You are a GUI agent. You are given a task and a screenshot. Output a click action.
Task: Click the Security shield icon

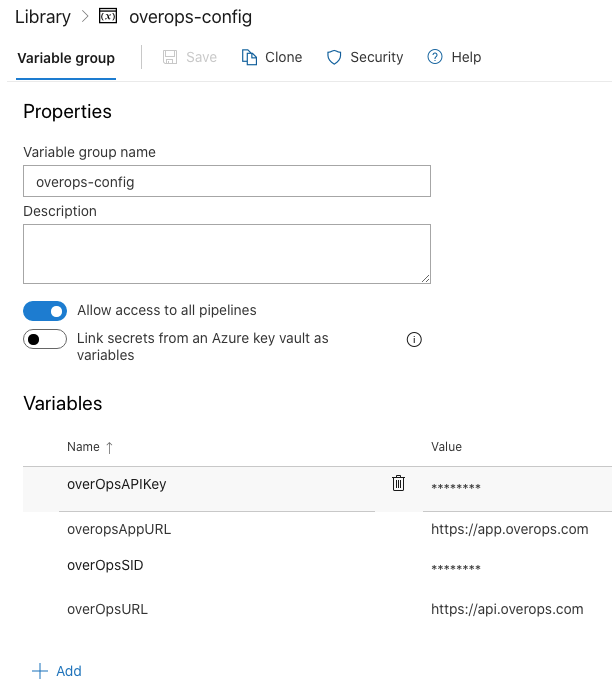pos(335,57)
